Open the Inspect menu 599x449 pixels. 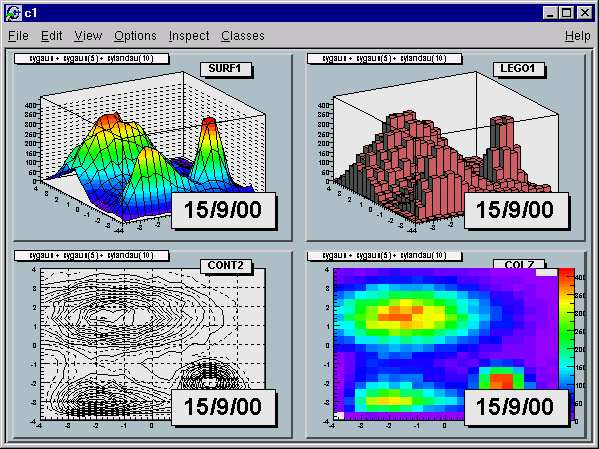coord(189,36)
